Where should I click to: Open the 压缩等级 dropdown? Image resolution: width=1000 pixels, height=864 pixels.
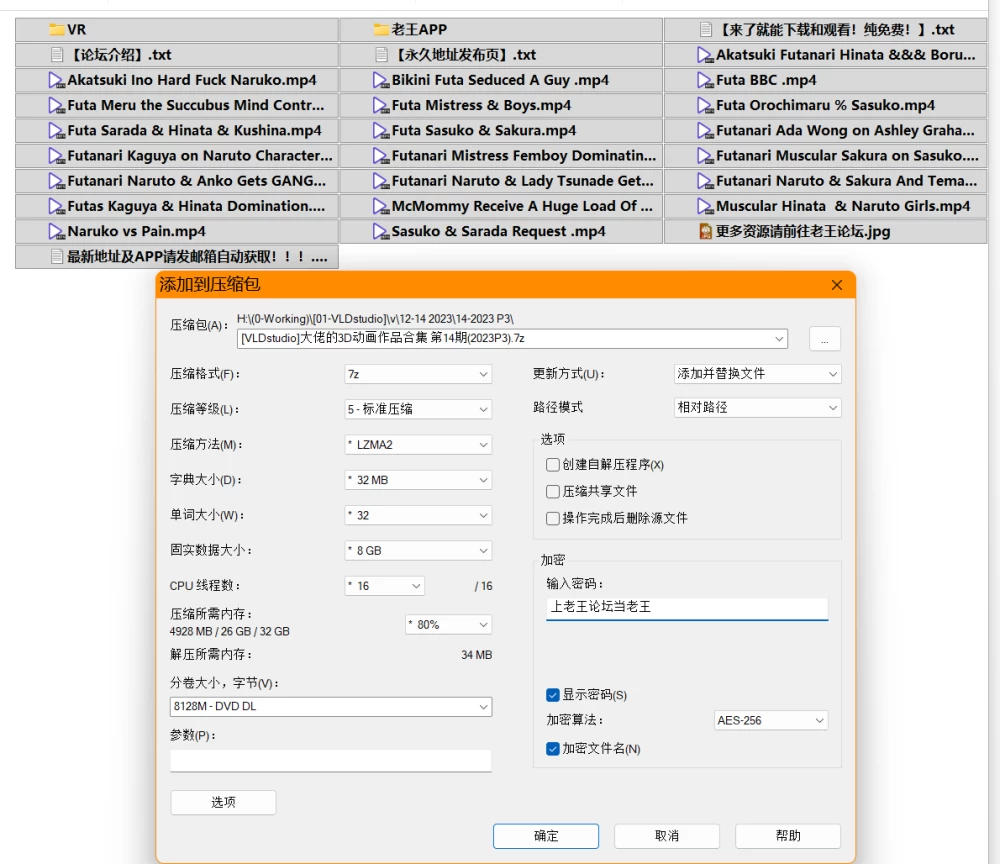coord(418,409)
